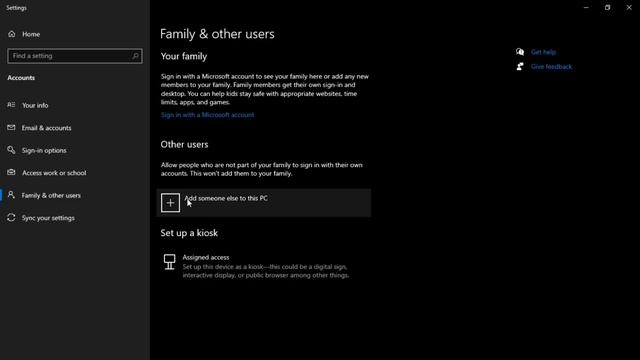Click the Set up a kiosk heading
Viewport: 640px width, 360px height.
(x=189, y=233)
